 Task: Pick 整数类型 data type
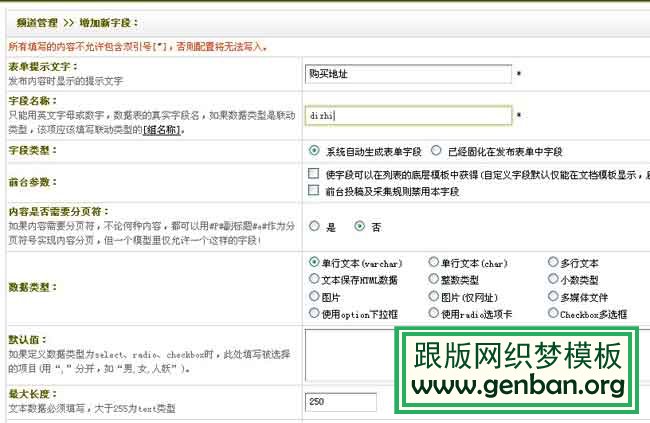[x=434, y=279]
